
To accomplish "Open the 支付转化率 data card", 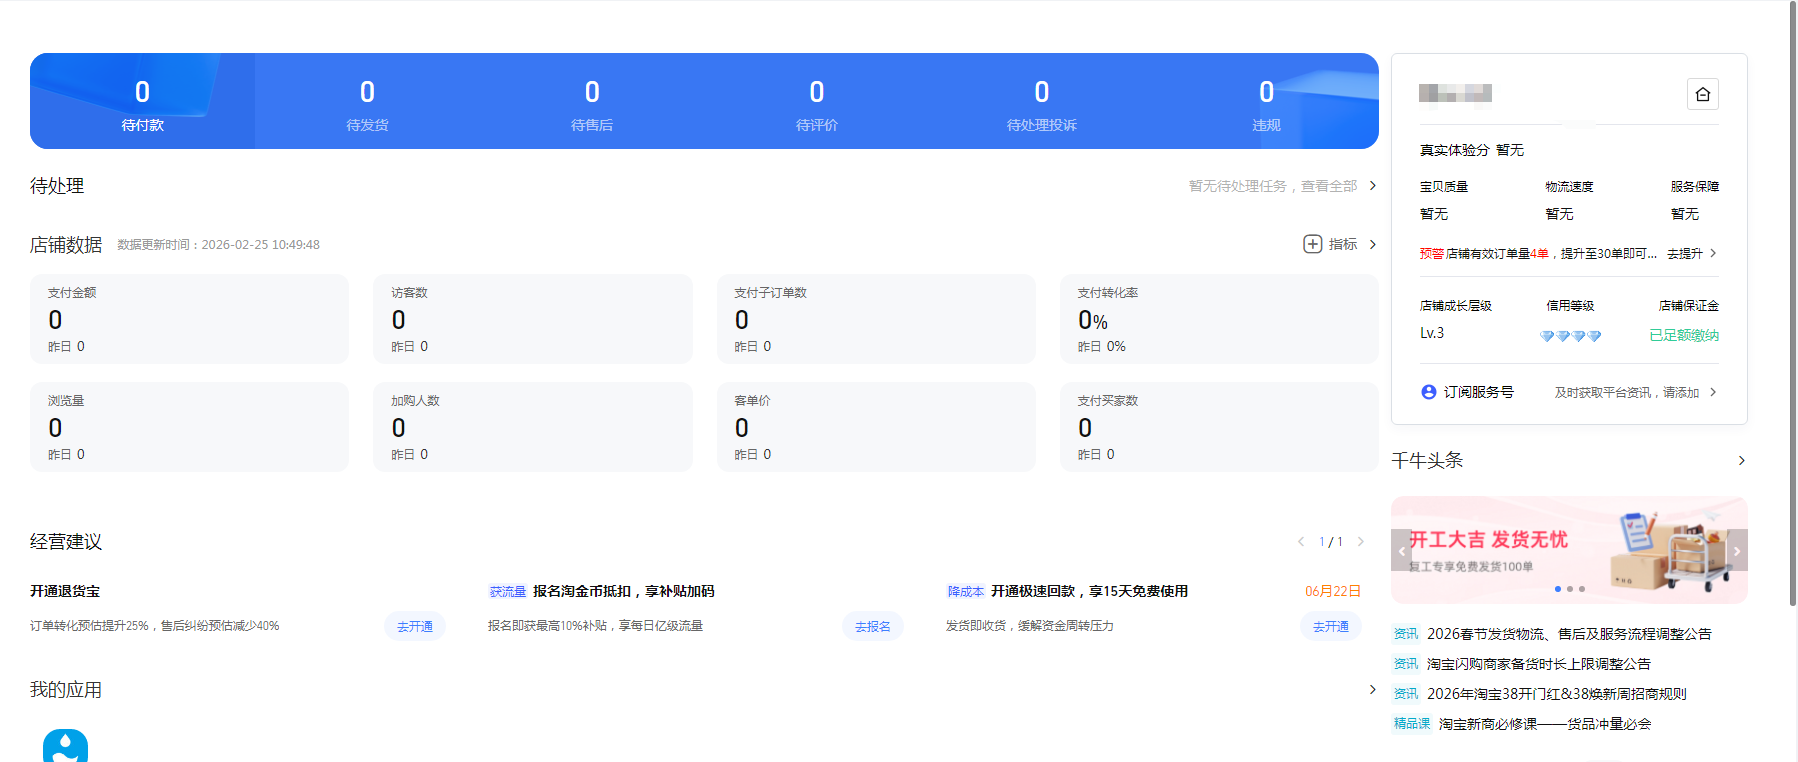I will click(1219, 319).
